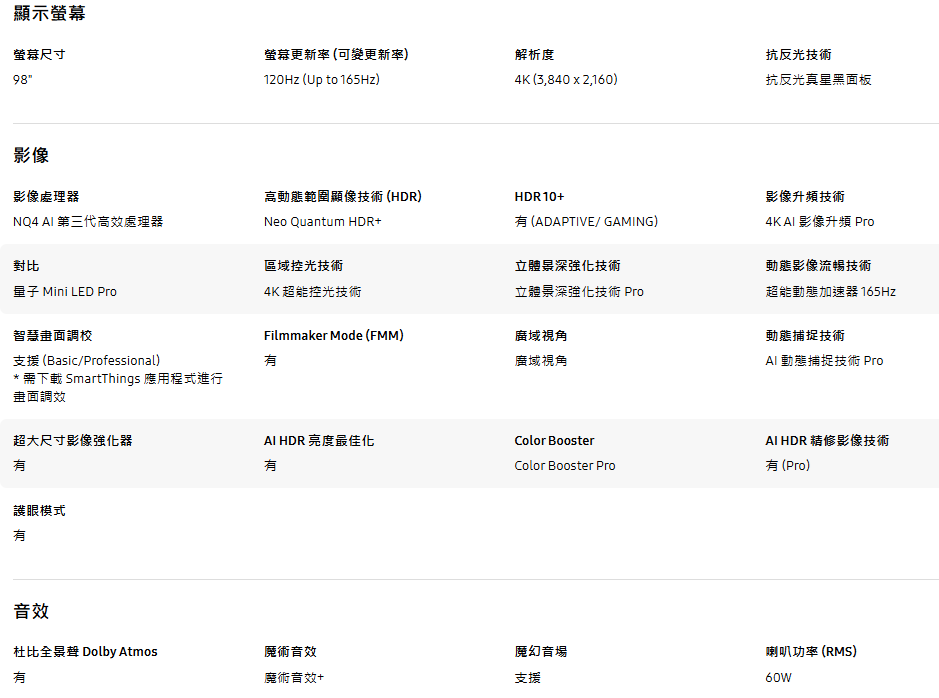Click the NQ4 AI 第三代高效處理器 value

(88, 222)
